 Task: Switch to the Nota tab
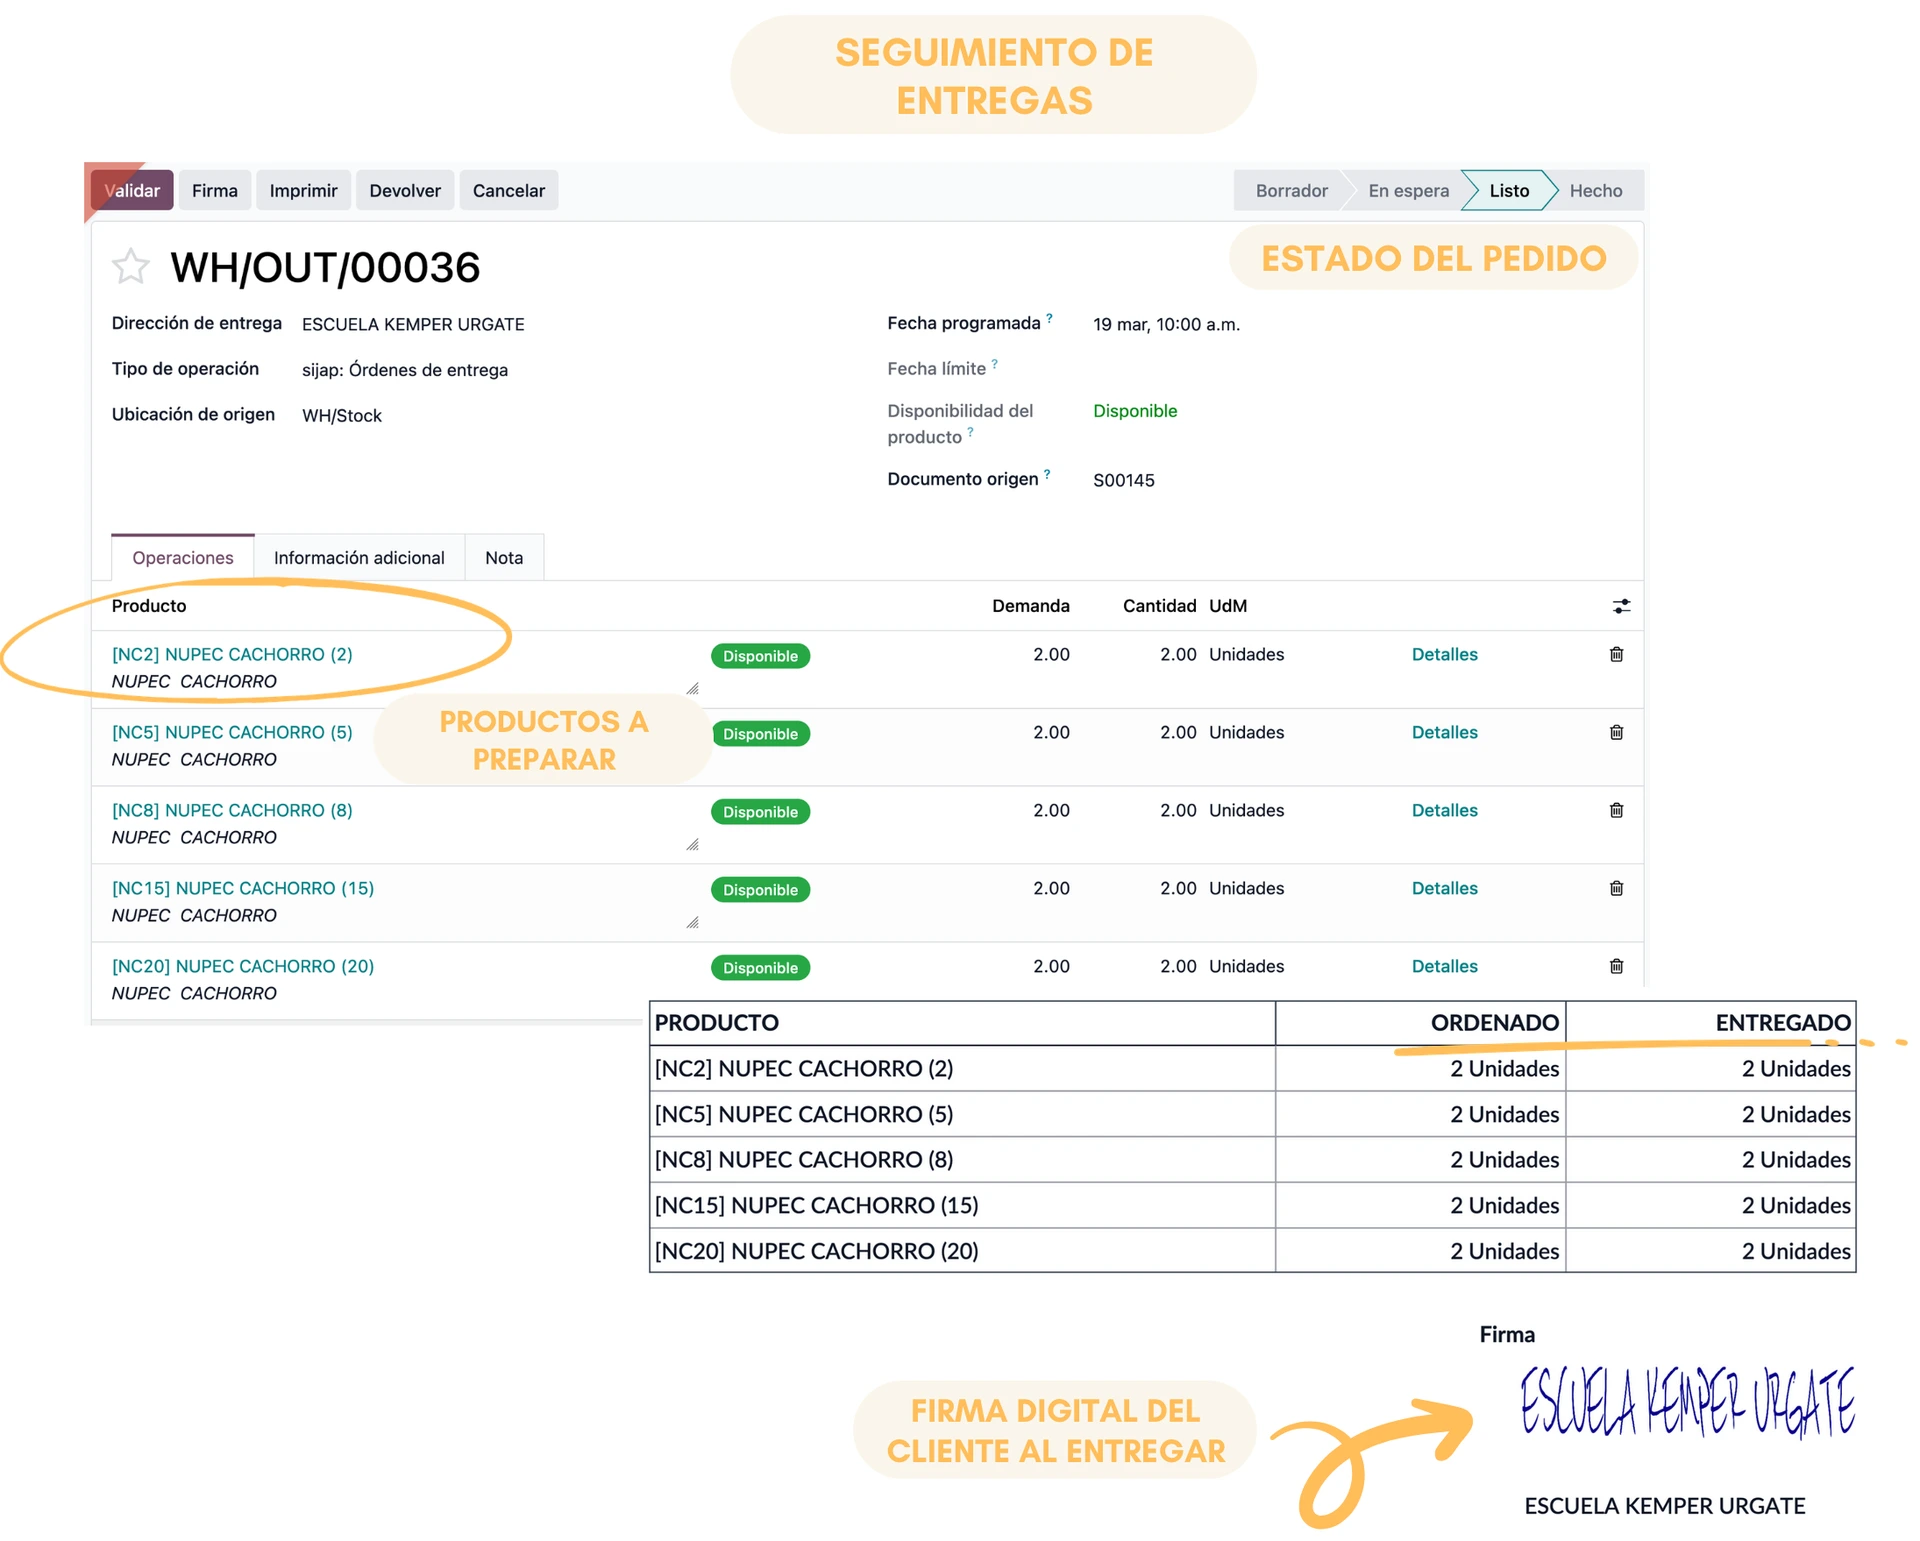[x=504, y=558]
